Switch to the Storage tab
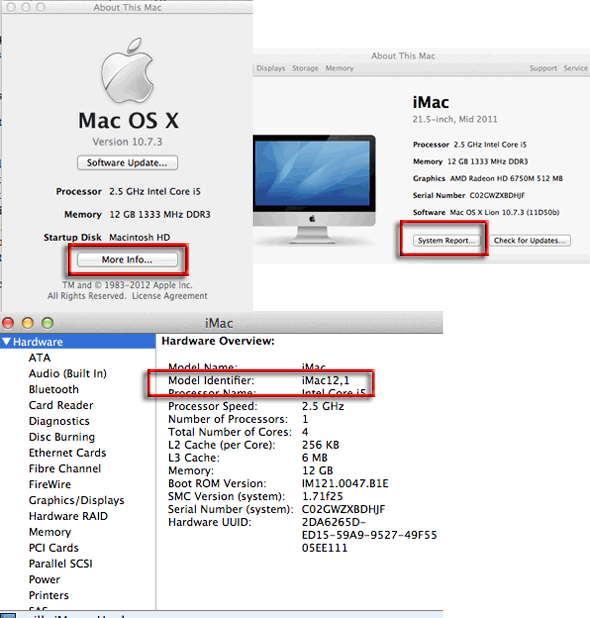Viewport: 590px width, 618px height. 305,68
